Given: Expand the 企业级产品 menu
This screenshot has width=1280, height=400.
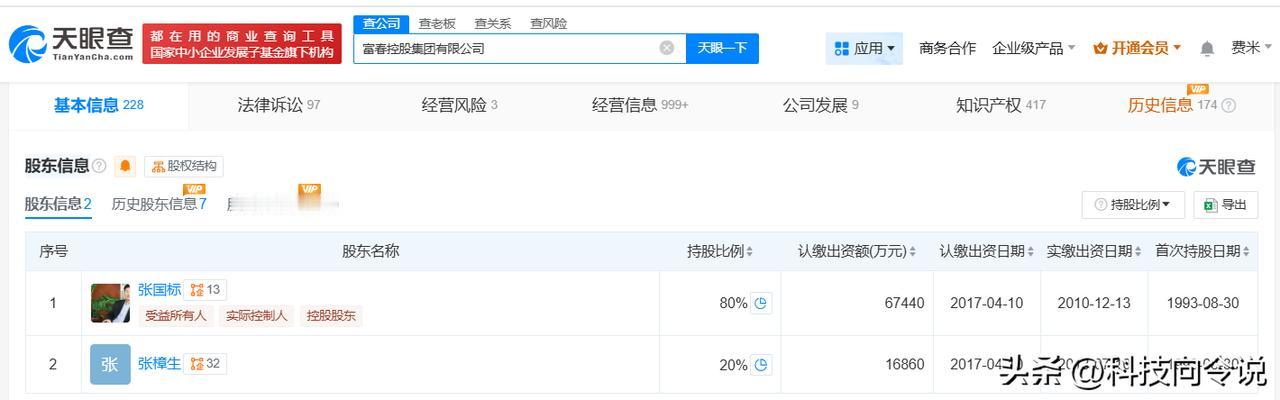Looking at the screenshot, I should (1033, 48).
